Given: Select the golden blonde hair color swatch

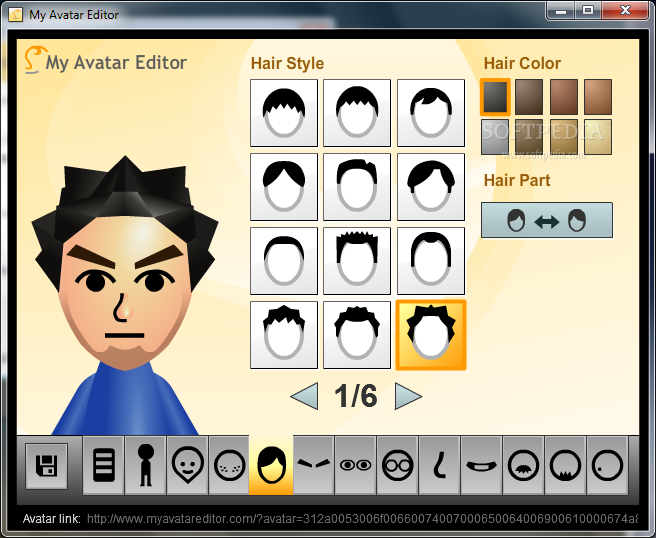Looking at the screenshot, I should coord(564,137).
